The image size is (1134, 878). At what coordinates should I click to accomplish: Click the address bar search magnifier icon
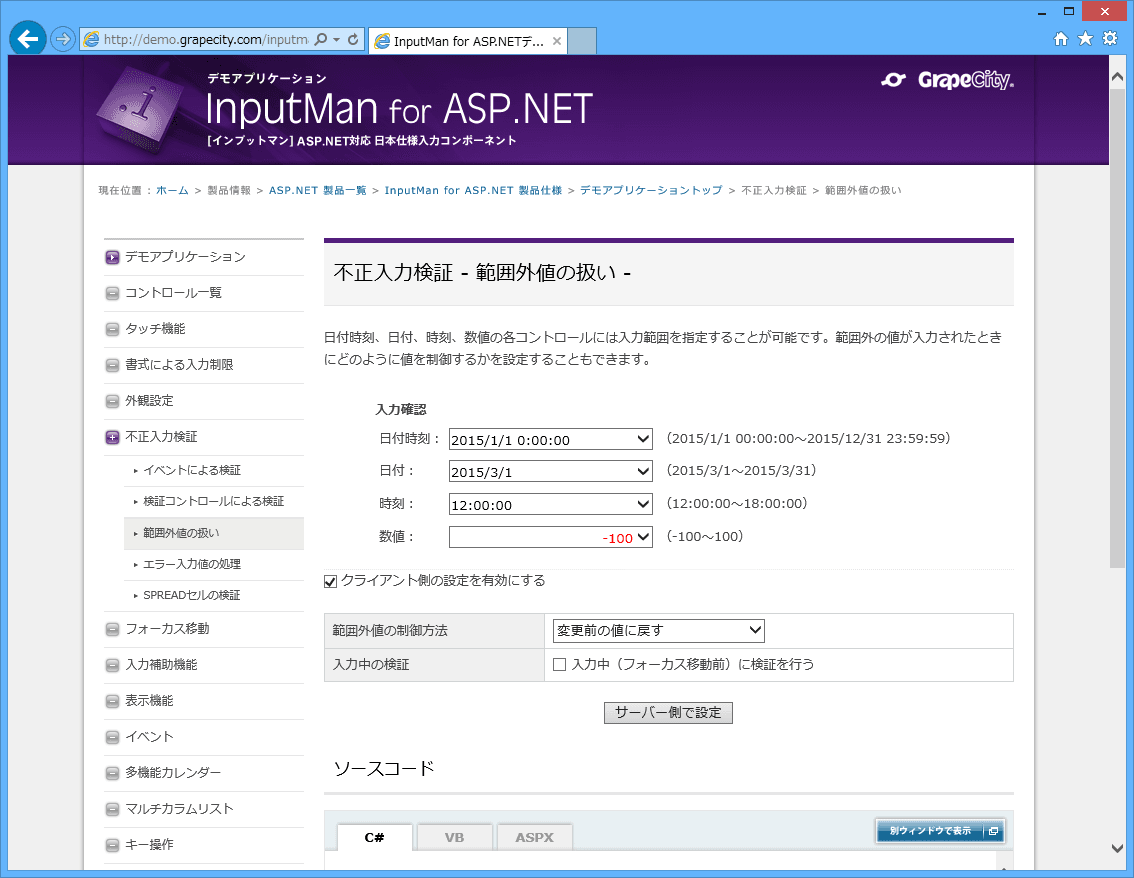point(321,40)
